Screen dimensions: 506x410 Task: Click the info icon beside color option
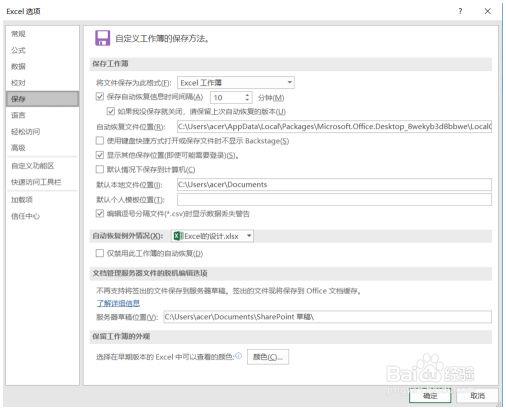pyautogui.click(x=238, y=356)
